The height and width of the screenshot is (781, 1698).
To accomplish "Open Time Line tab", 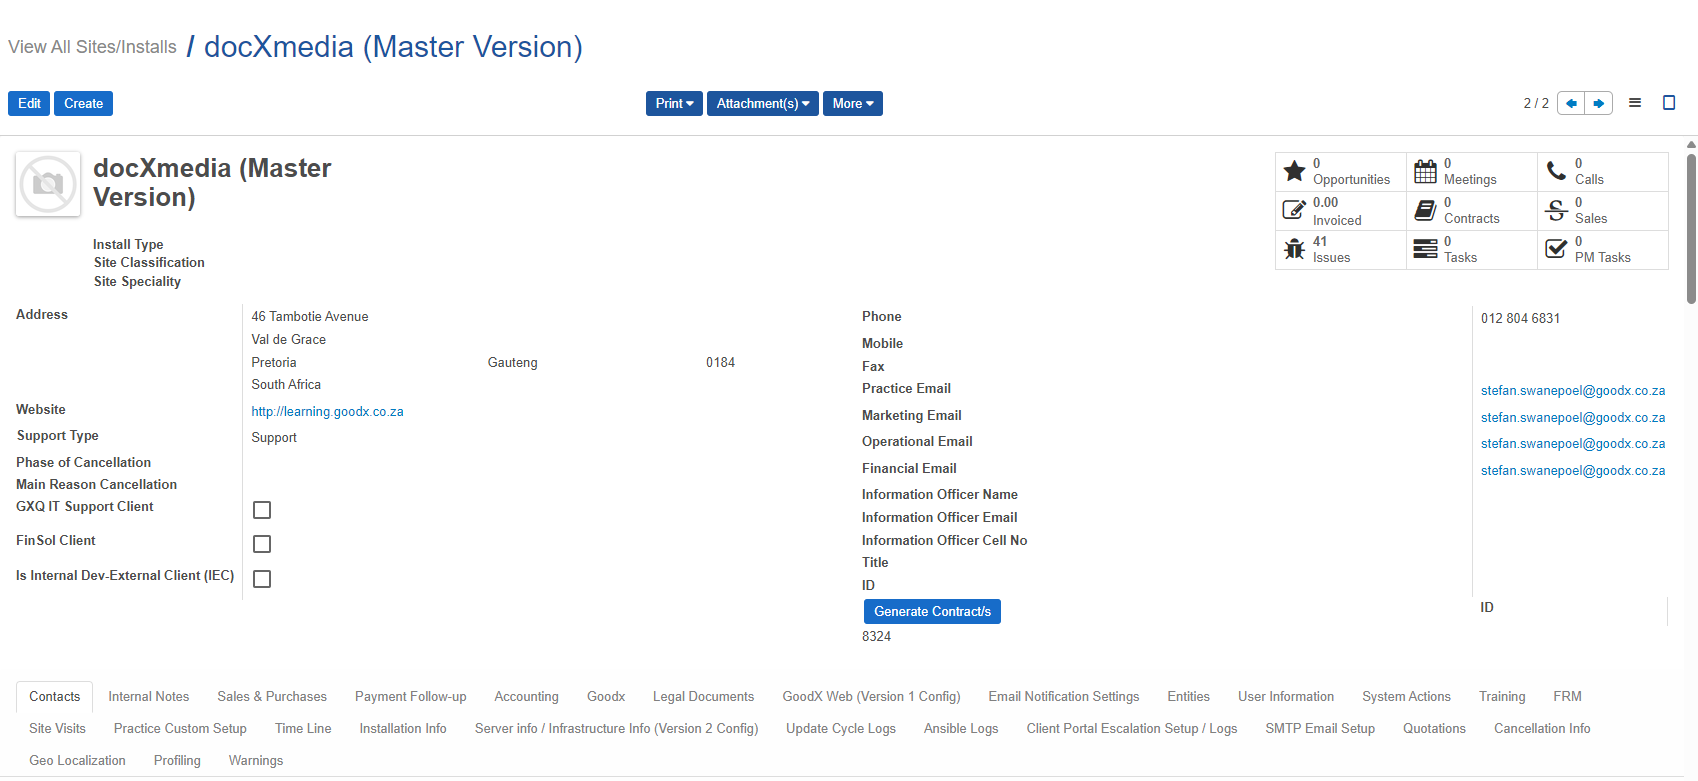I will click(303, 729).
